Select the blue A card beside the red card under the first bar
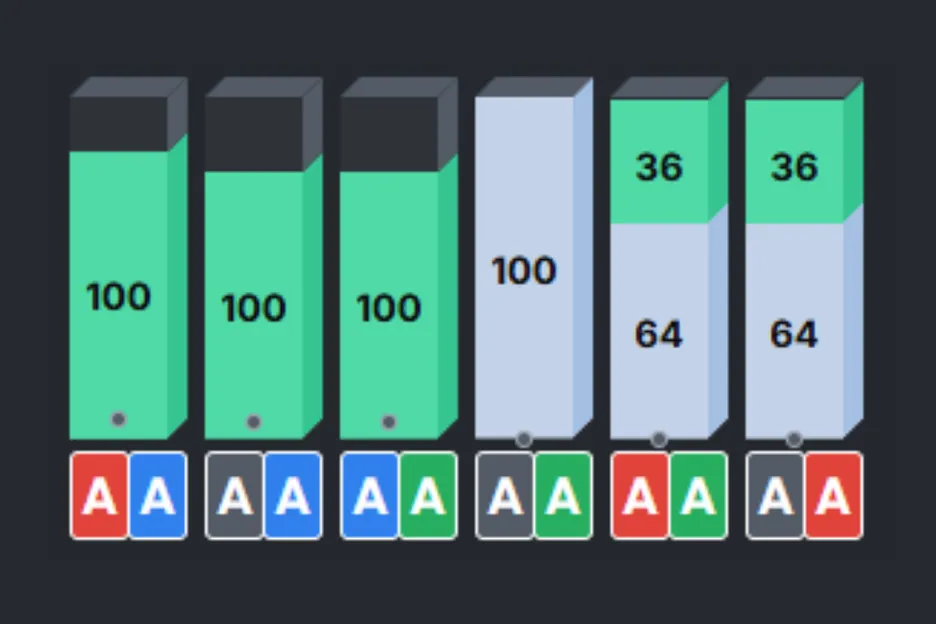 point(158,496)
